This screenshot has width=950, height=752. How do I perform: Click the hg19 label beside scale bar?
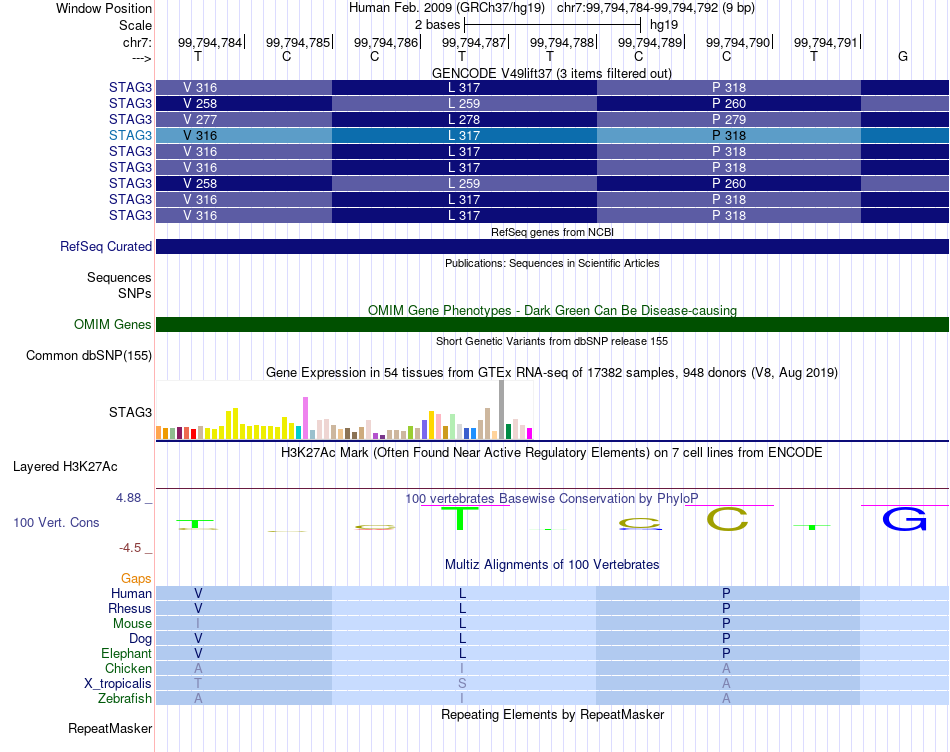[663, 25]
